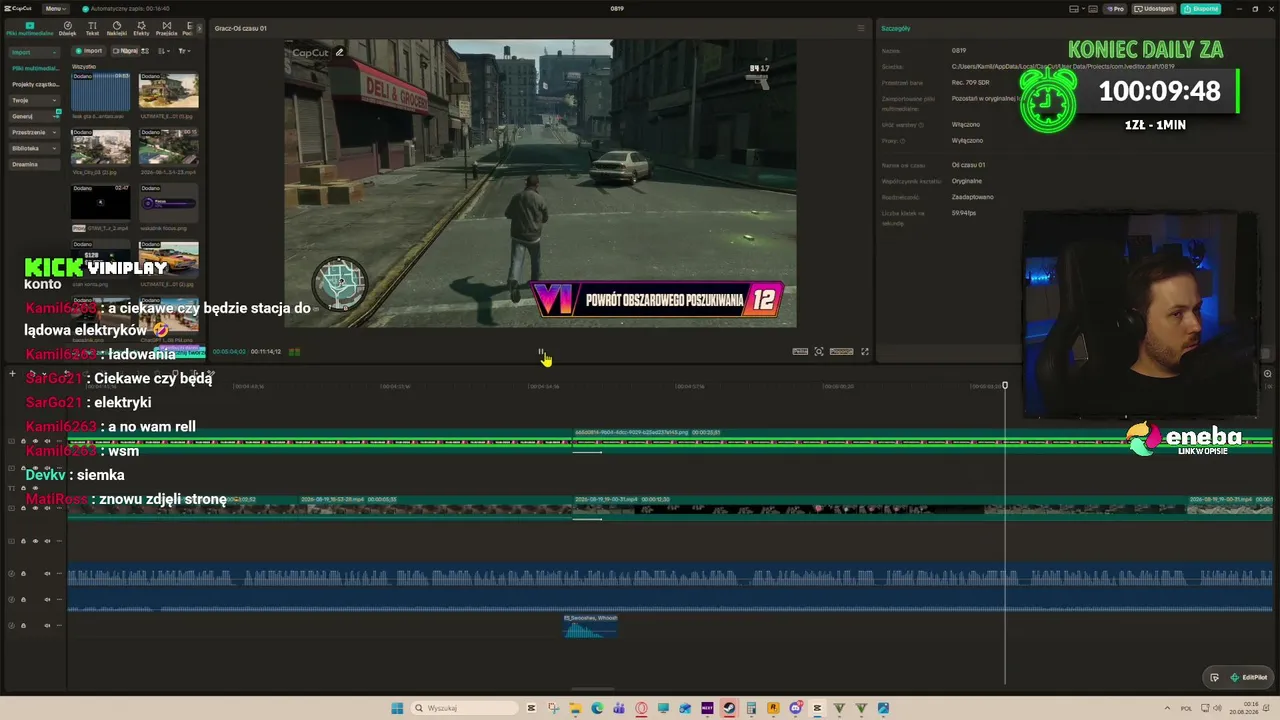Viewport: 1280px width, 720px height.
Task: Lock the empty video track
Action: coord(24,541)
